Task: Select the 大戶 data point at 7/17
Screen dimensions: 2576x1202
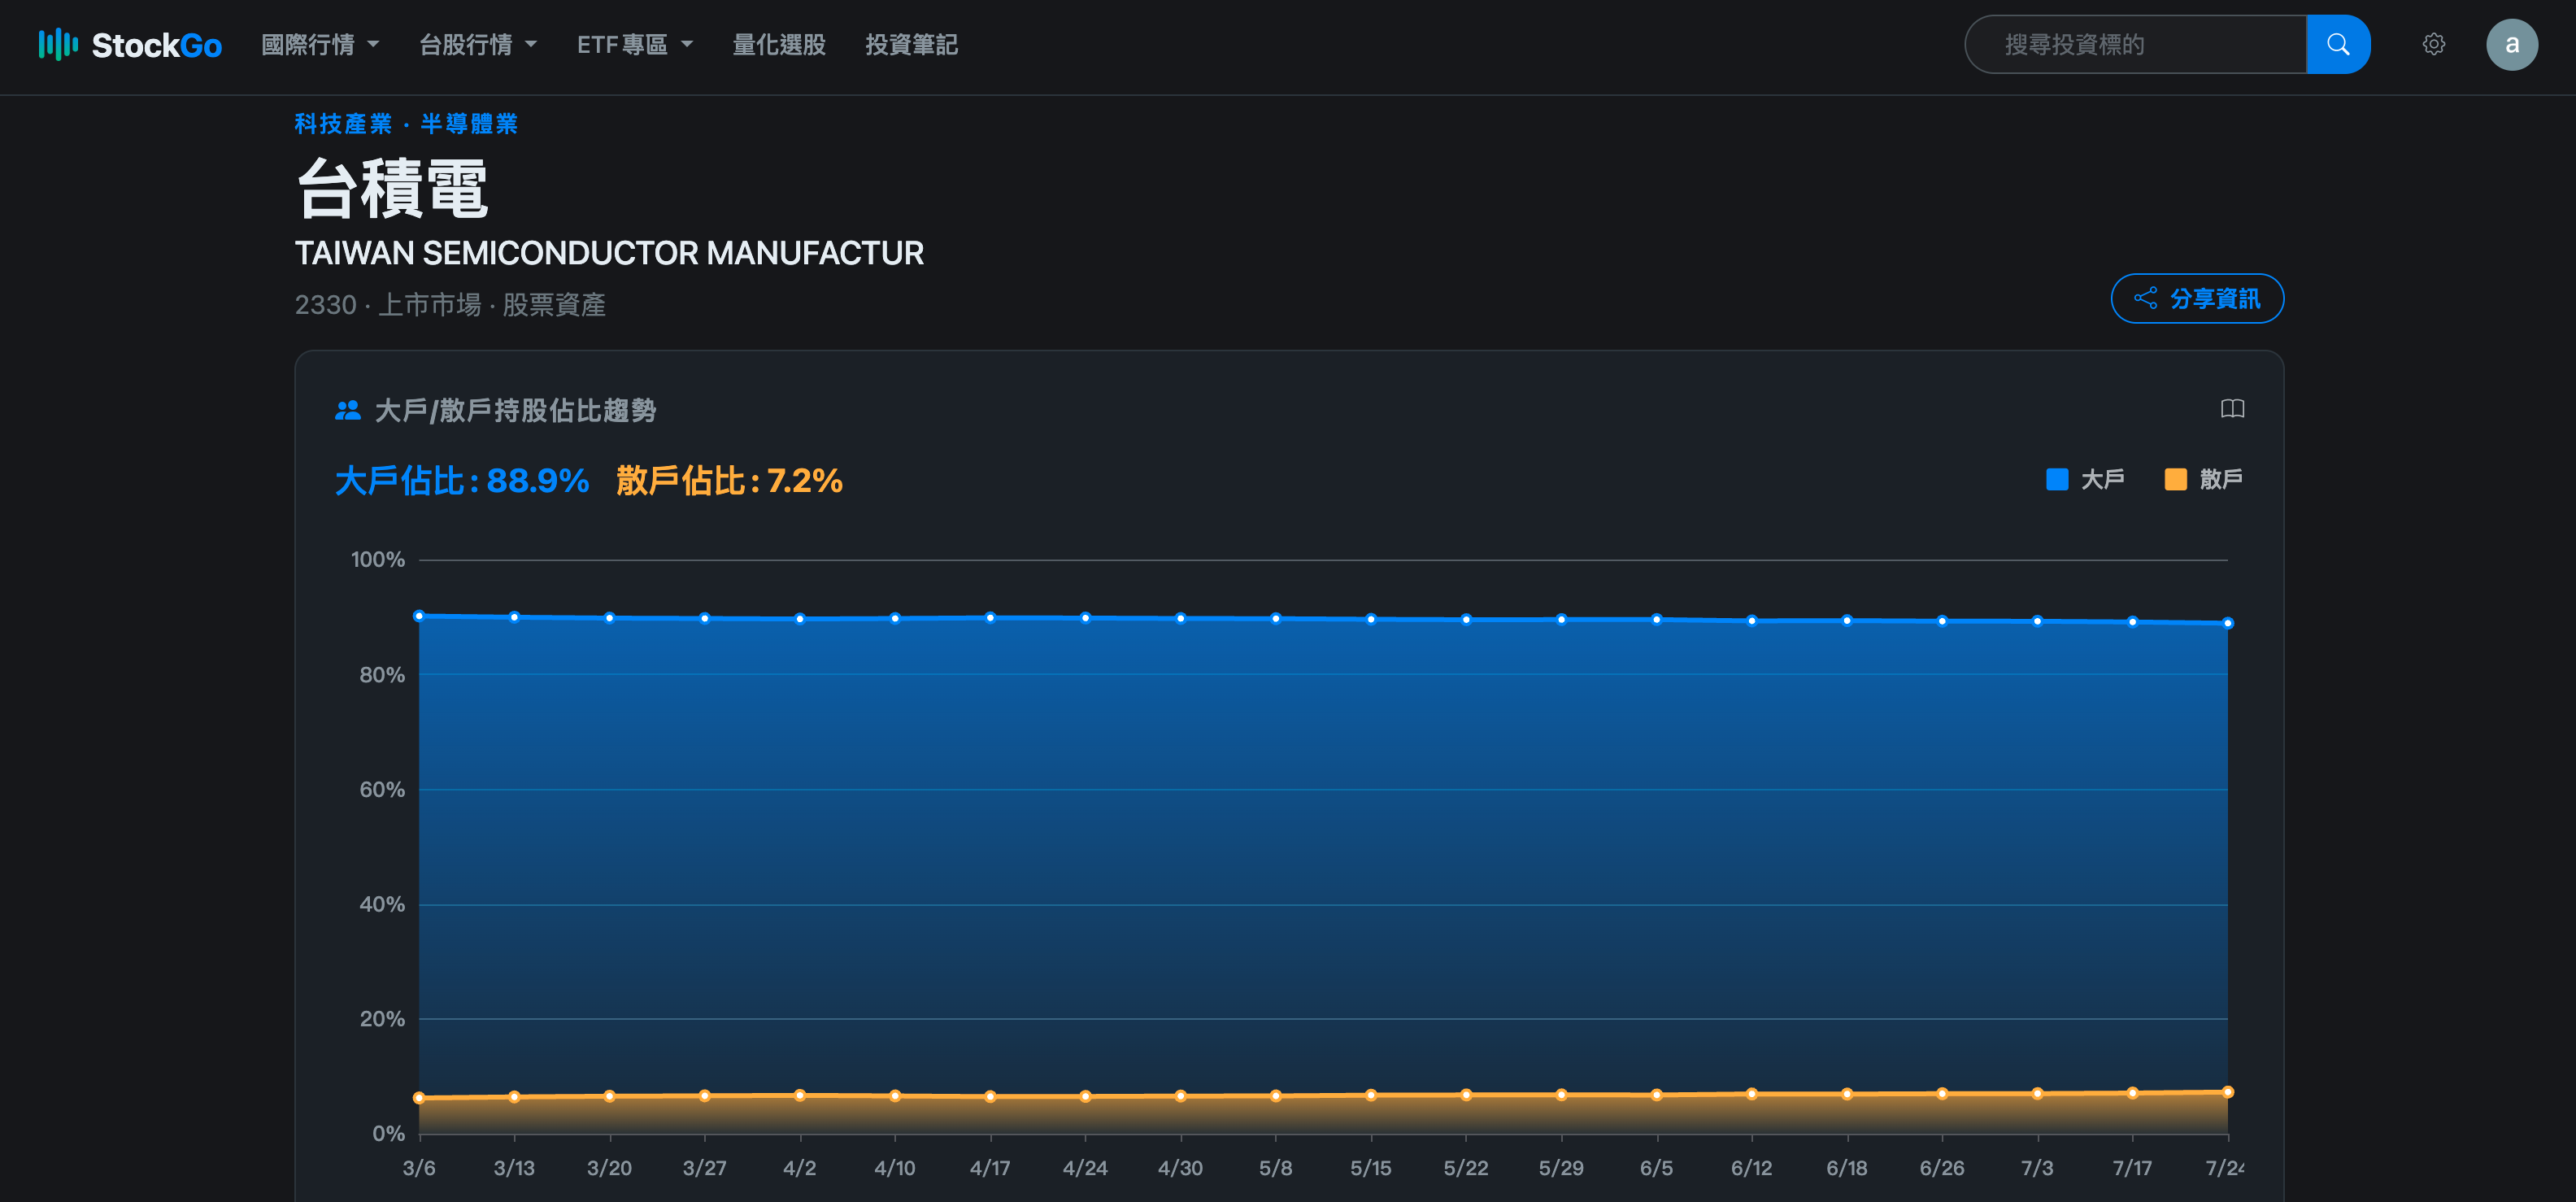Action: [x=2132, y=622]
